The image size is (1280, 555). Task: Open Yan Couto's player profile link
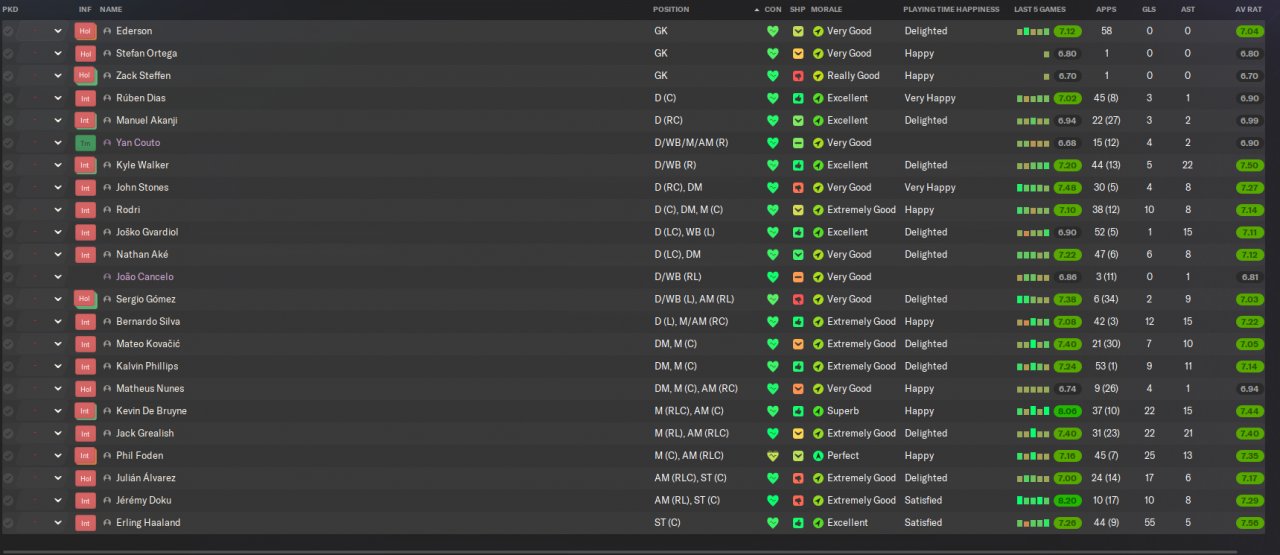click(x=138, y=143)
